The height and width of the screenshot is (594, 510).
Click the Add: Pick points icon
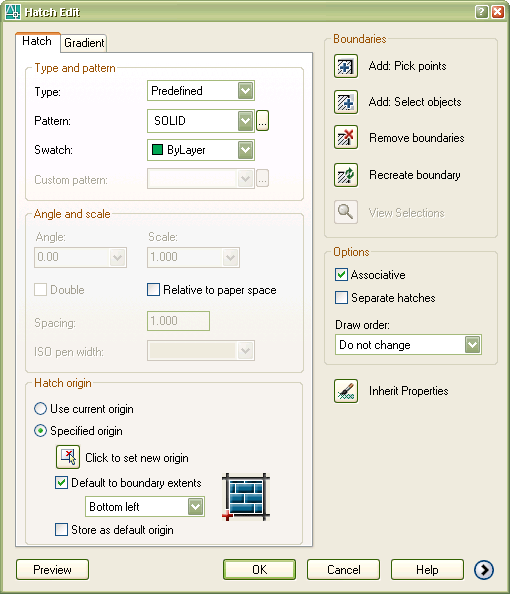click(x=346, y=66)
